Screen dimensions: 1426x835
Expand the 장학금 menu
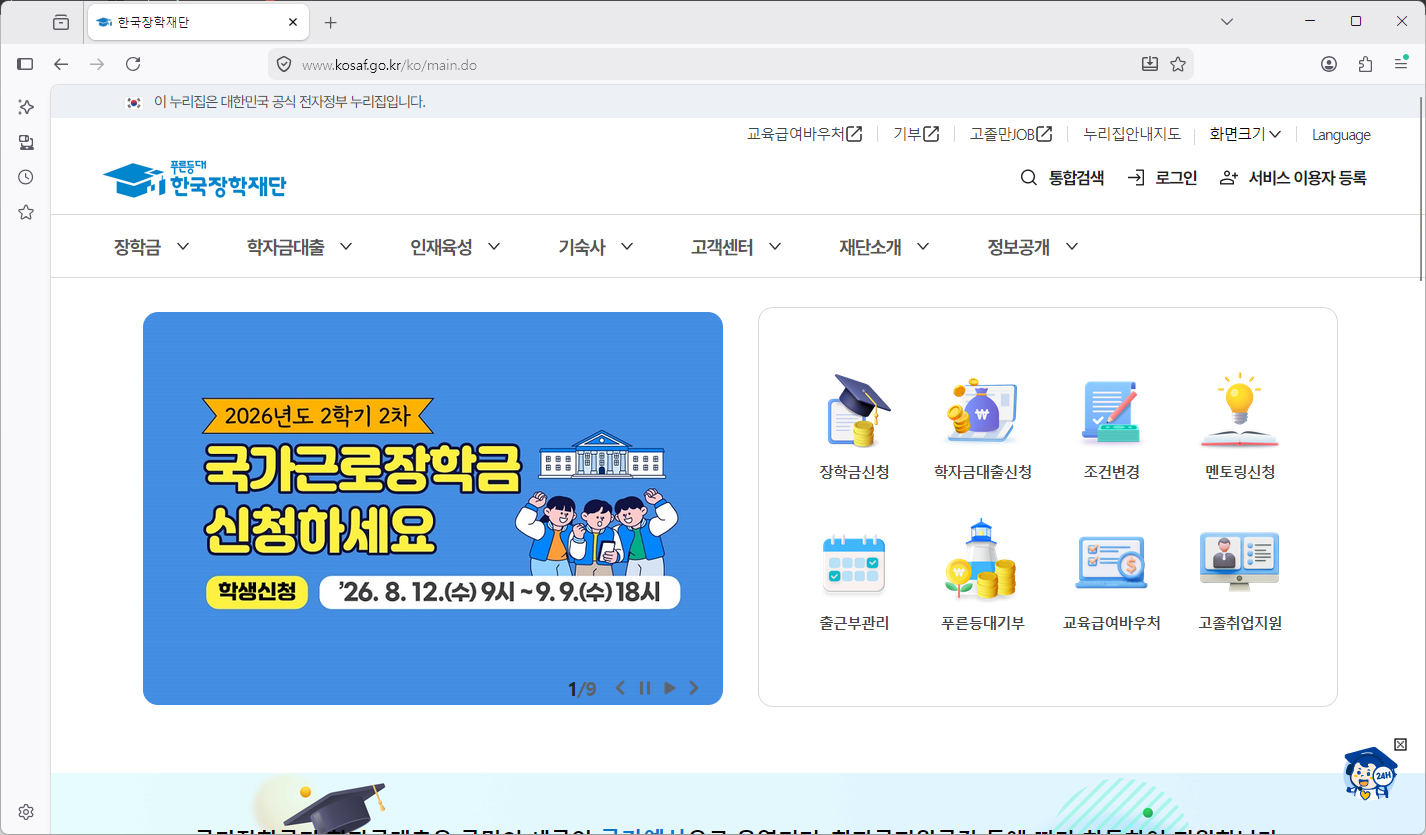152,247
